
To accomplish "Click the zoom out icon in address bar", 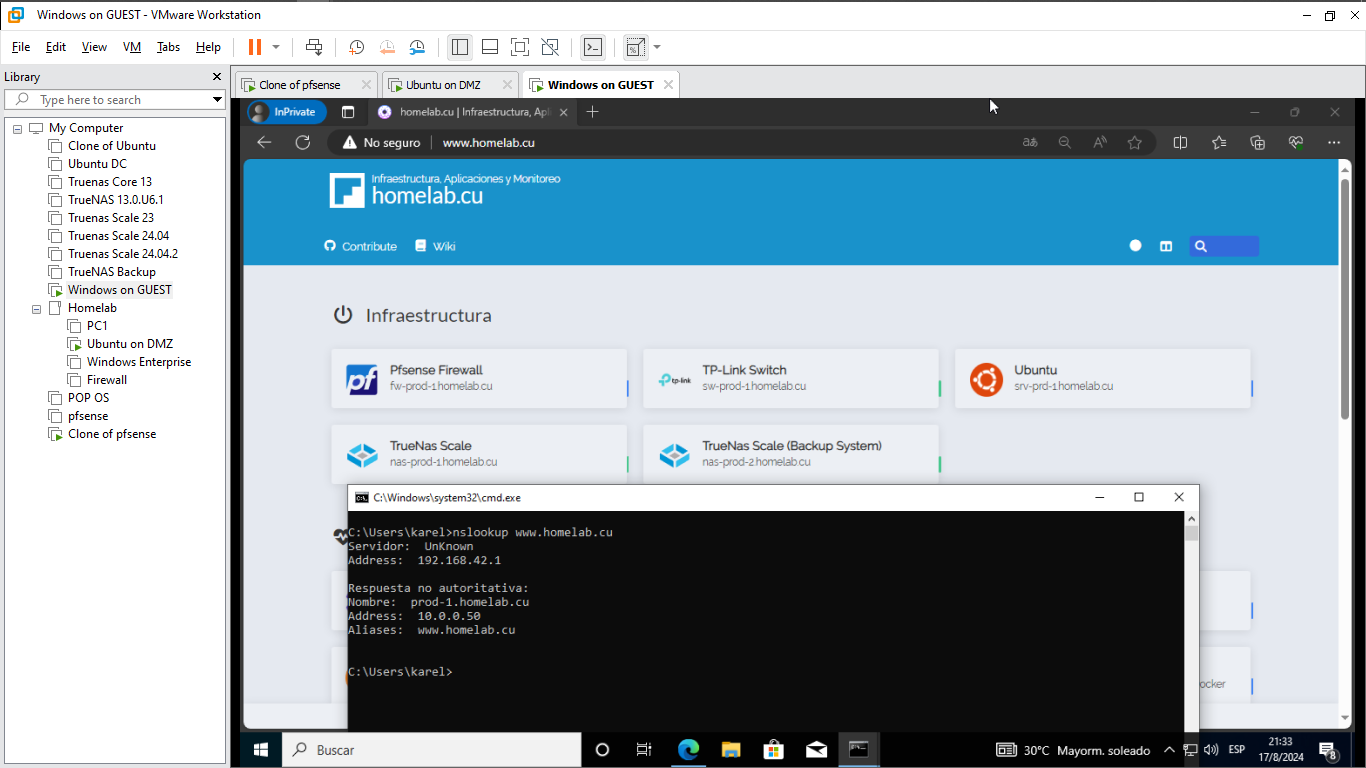I will [1065, 143].
